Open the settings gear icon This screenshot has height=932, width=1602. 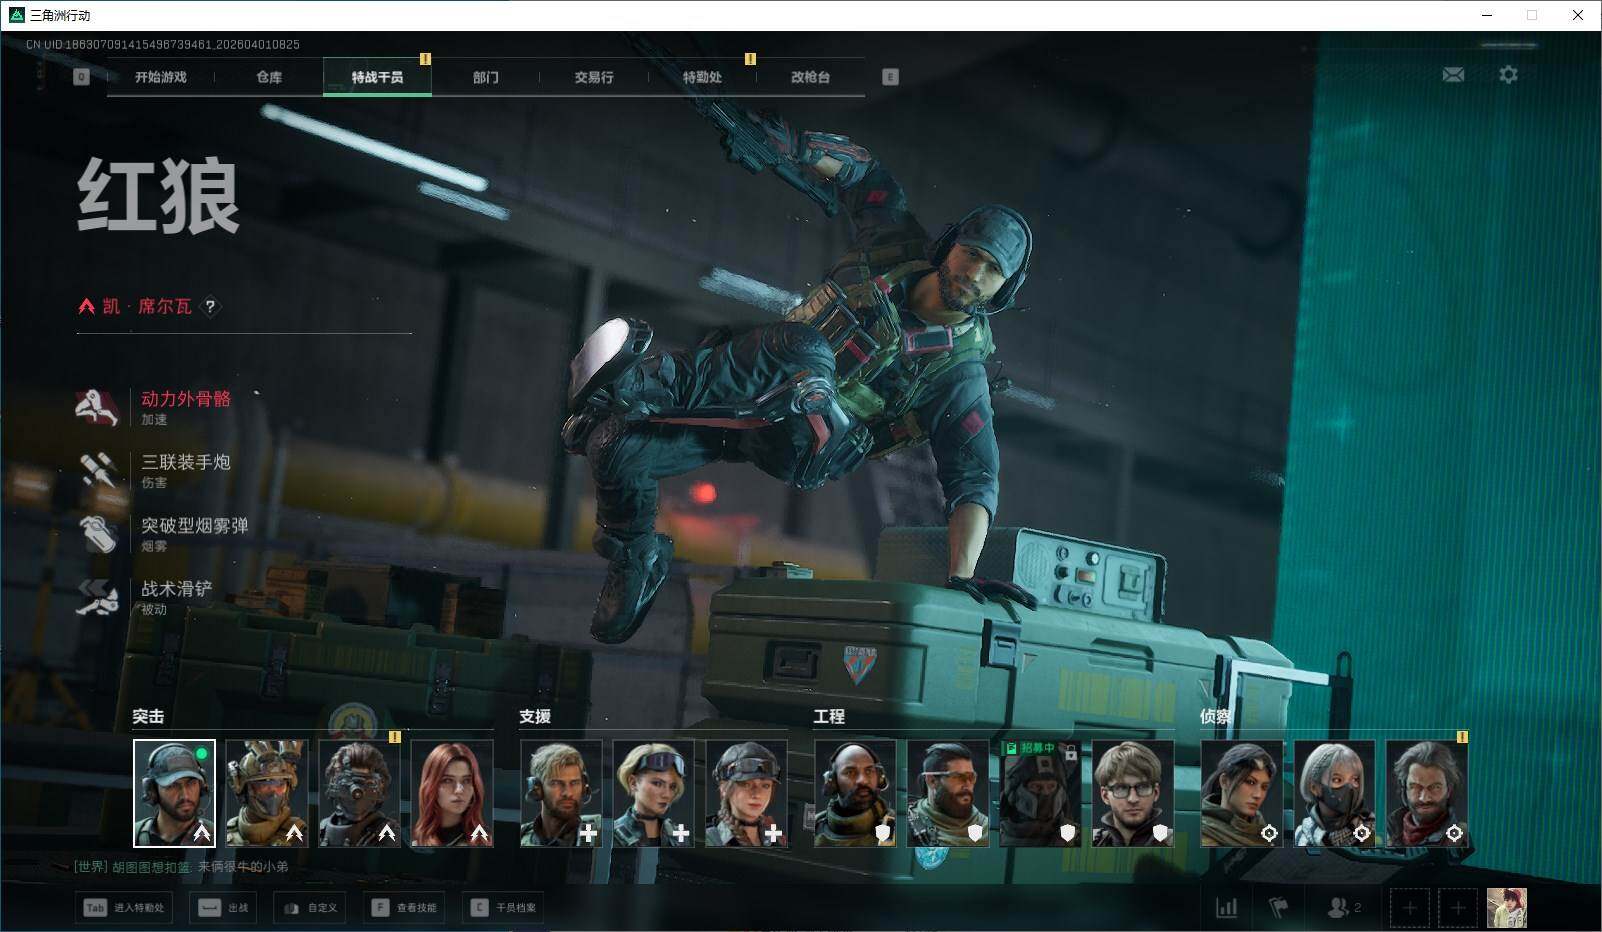click(1508, 75)
